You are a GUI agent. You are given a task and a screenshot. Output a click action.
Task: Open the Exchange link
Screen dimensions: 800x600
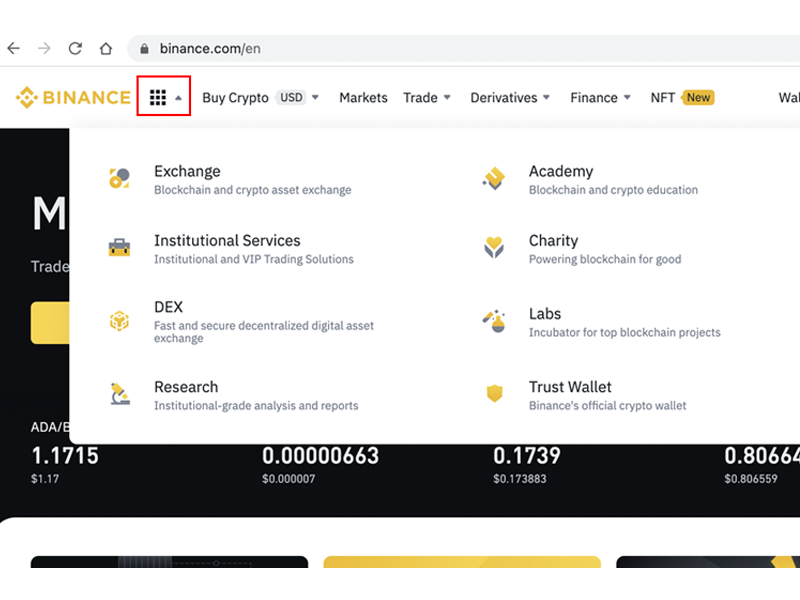click(x=187, y=171)
